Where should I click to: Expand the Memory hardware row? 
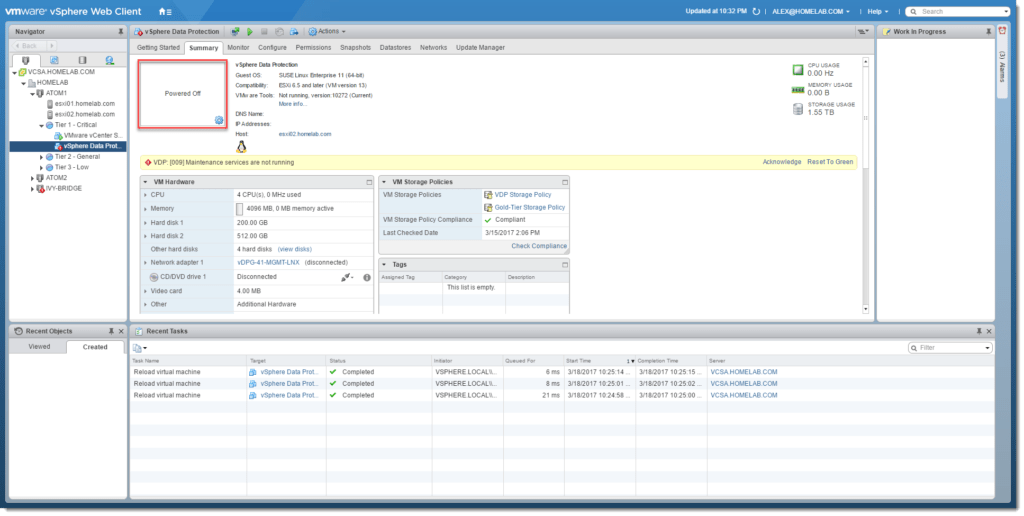[146, 209]
